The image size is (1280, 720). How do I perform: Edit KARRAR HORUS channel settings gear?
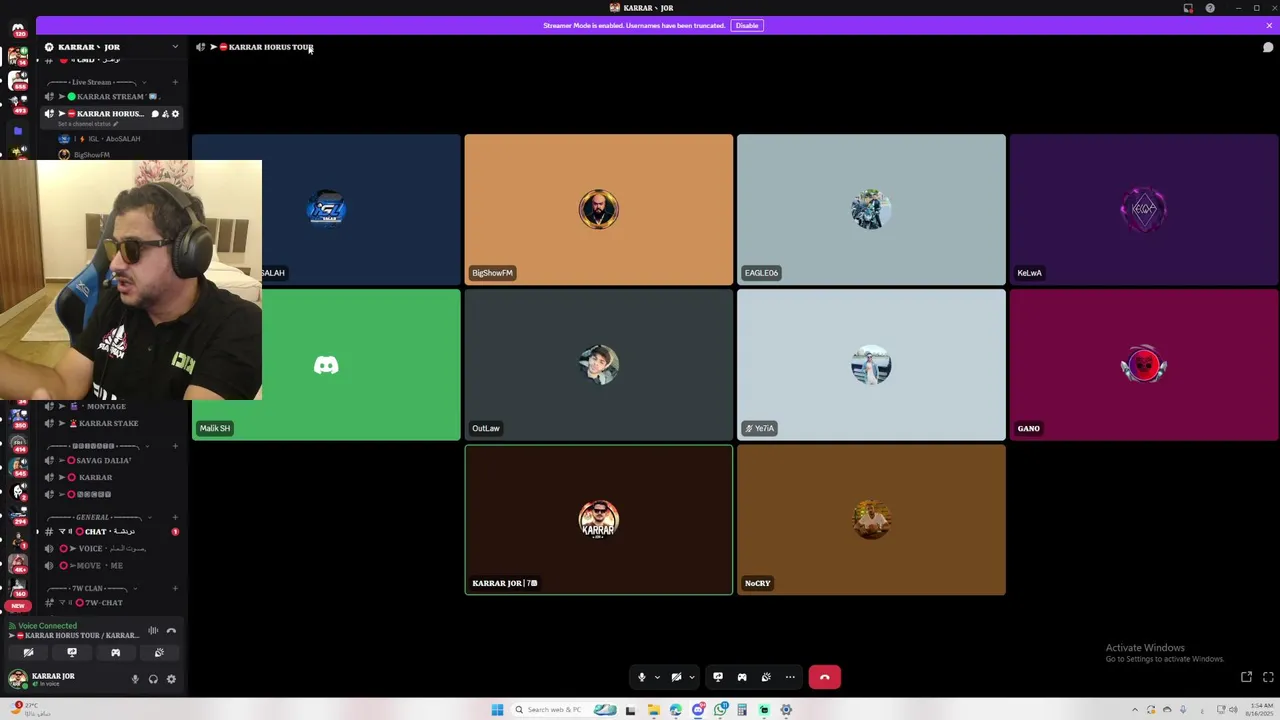click(x=175, y=114)
